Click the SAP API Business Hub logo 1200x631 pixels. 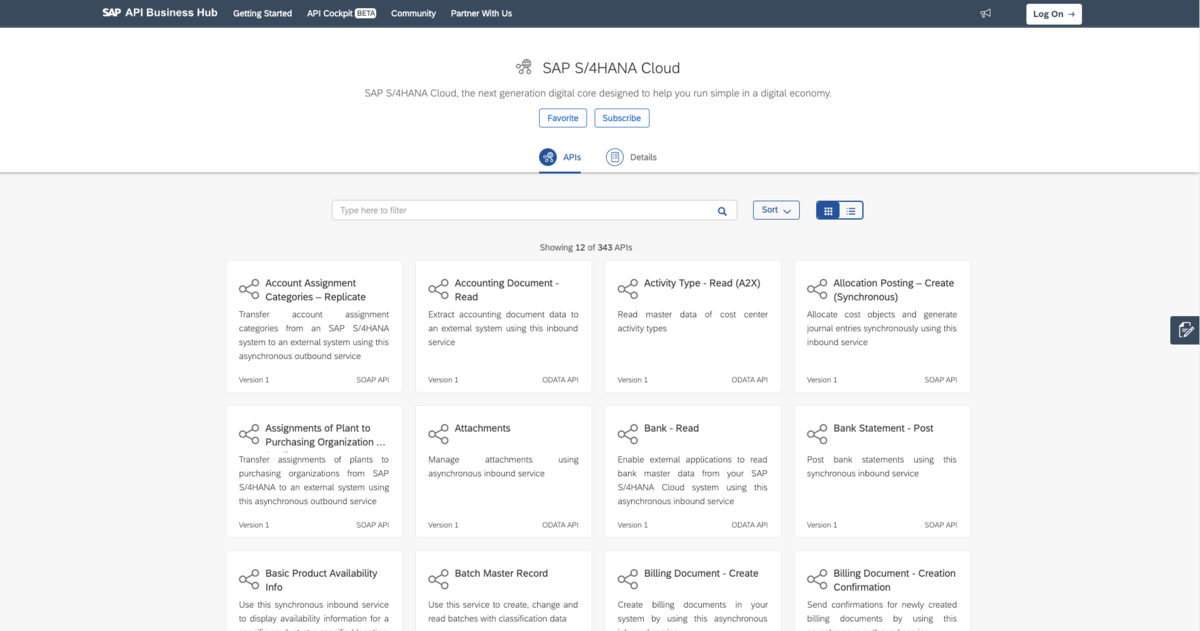pos(160,13)
